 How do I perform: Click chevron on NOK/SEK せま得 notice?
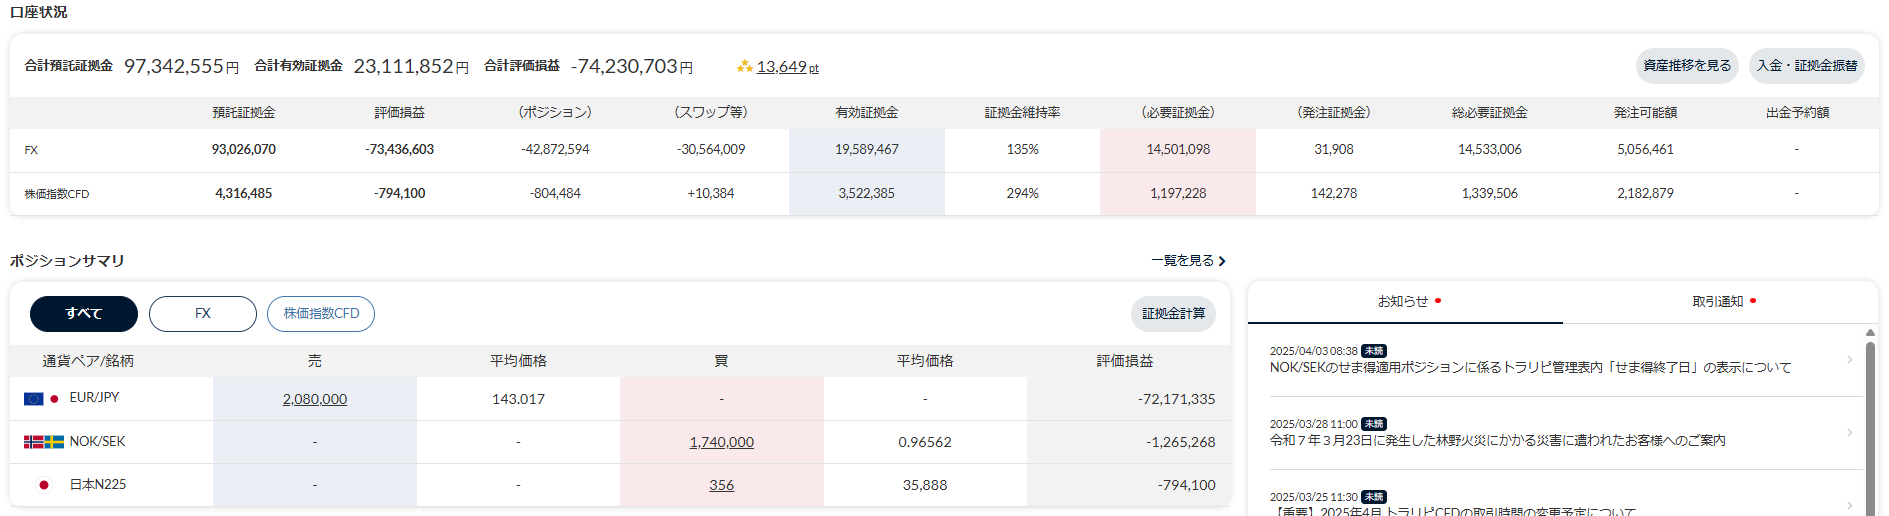click(x=1849, y=360)
